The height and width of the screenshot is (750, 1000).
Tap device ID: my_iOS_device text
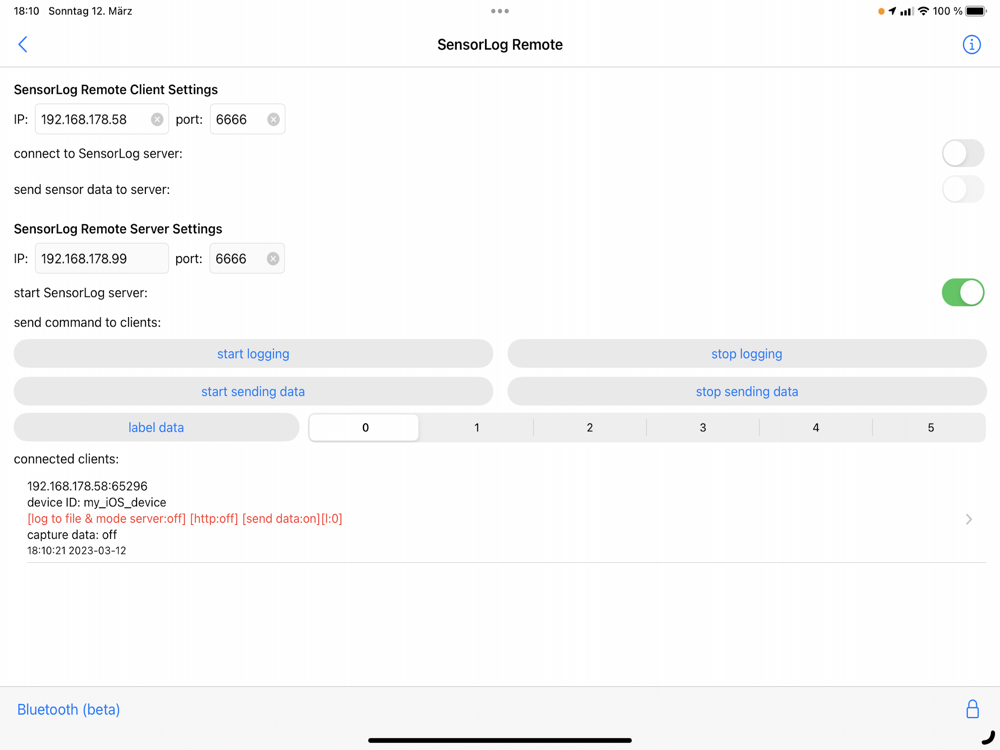point(96,503)
